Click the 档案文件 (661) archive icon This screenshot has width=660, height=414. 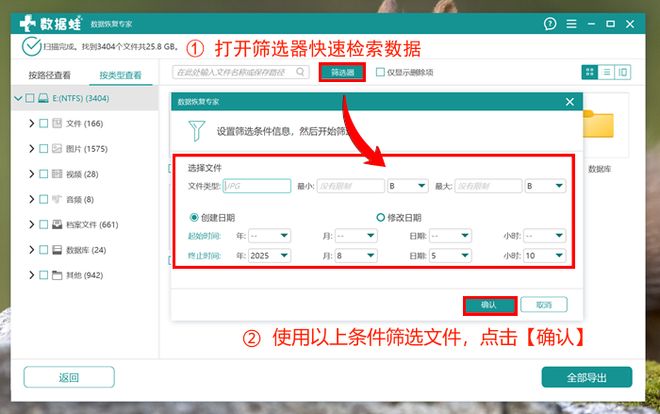(x=57, y=224)
